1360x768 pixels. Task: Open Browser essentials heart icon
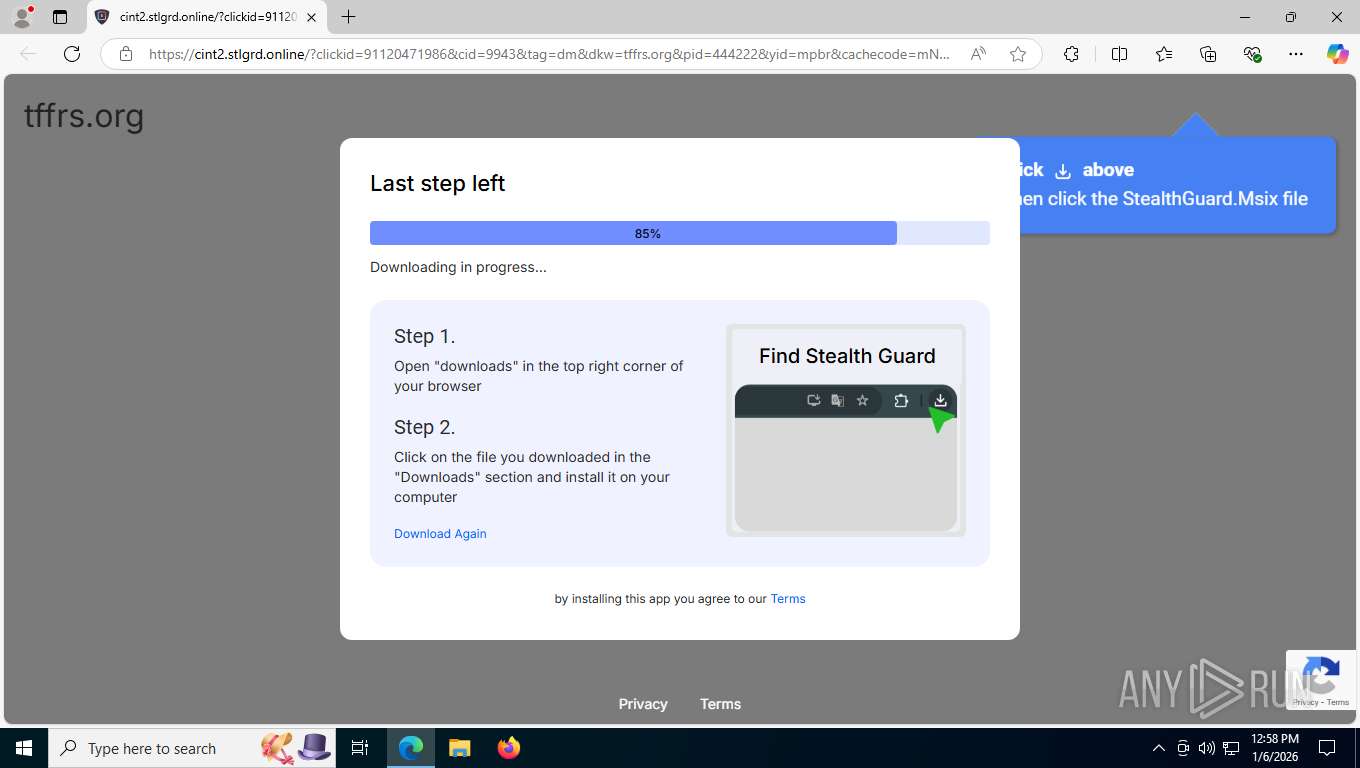[x=1252, y=54]
